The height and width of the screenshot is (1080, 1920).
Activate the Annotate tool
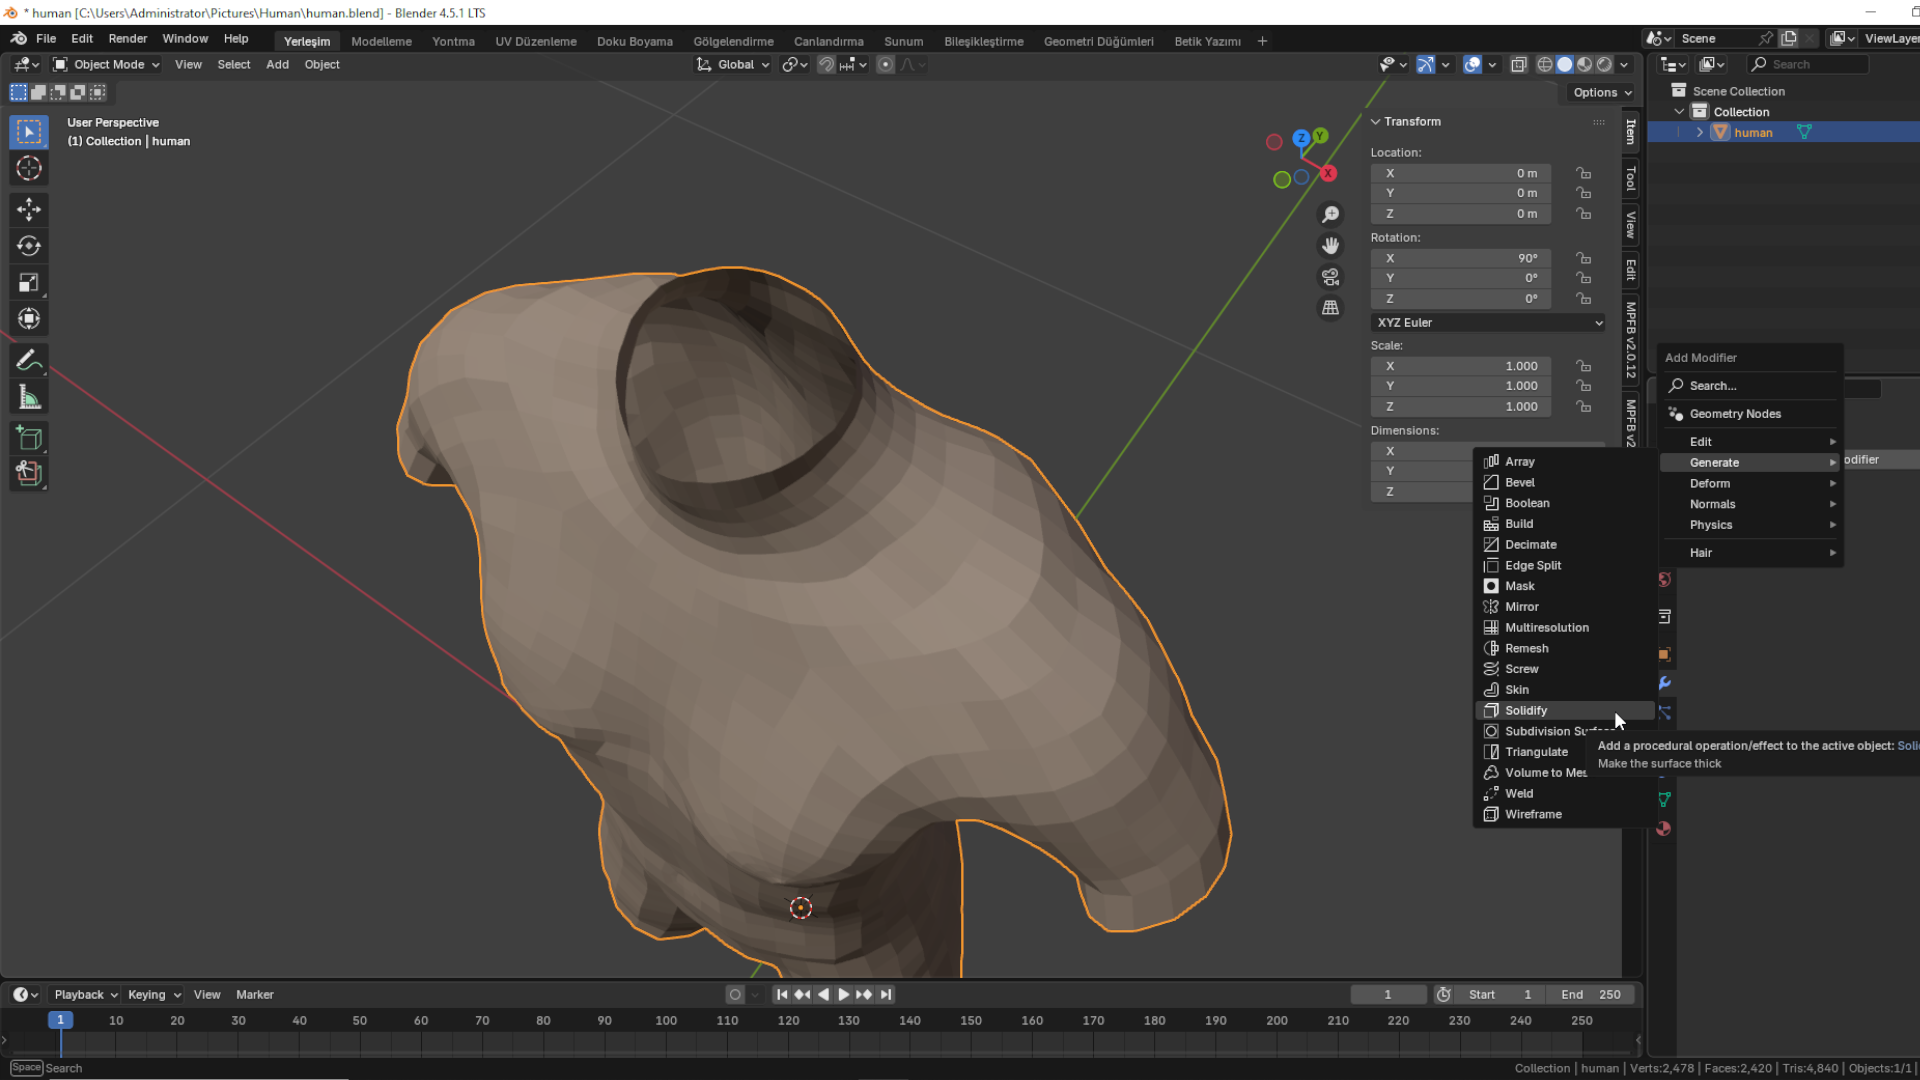[x=29, y=359]
